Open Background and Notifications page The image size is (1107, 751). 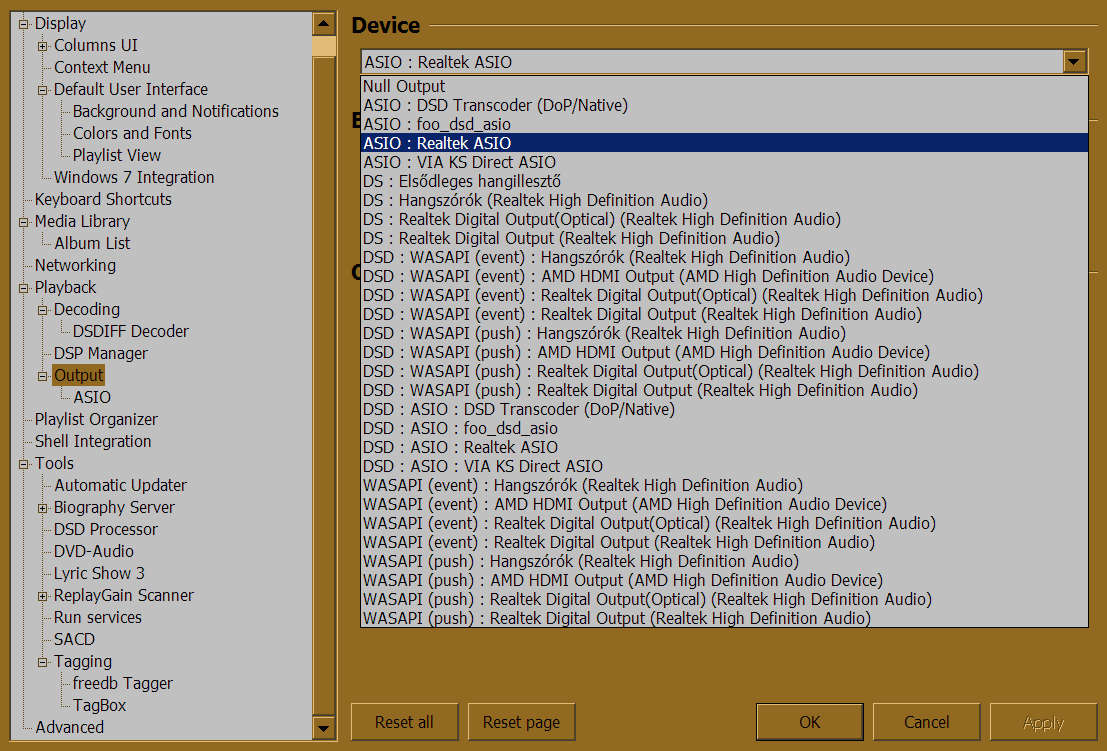[176, 112]
